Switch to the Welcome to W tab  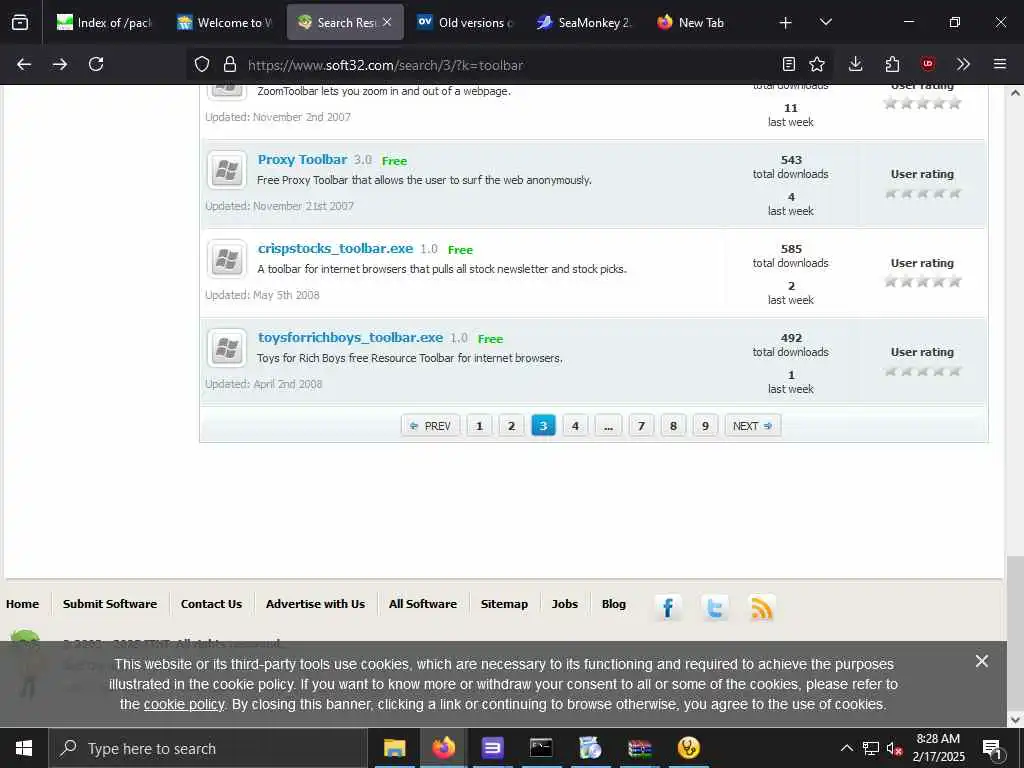pos(225,22)
